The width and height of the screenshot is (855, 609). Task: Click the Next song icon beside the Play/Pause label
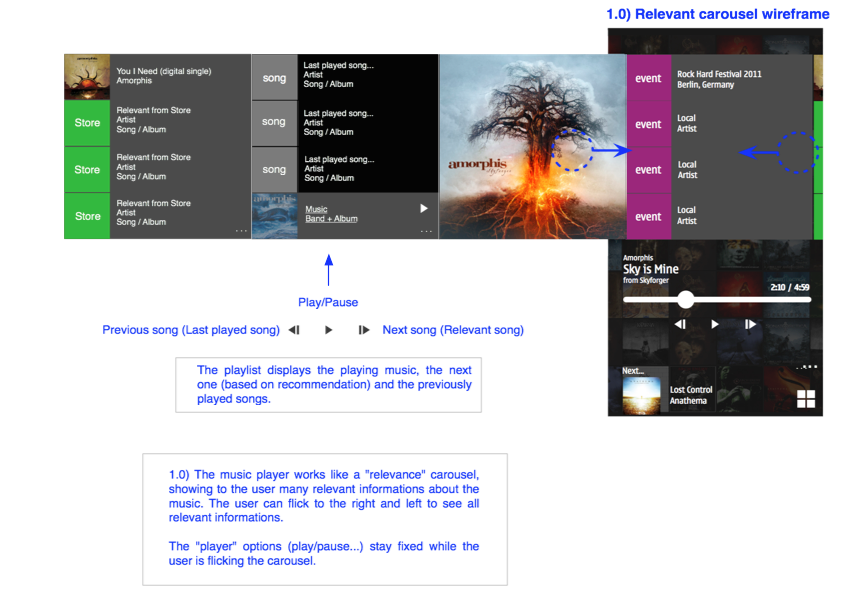pyautogui.click(x=364, y=330)
